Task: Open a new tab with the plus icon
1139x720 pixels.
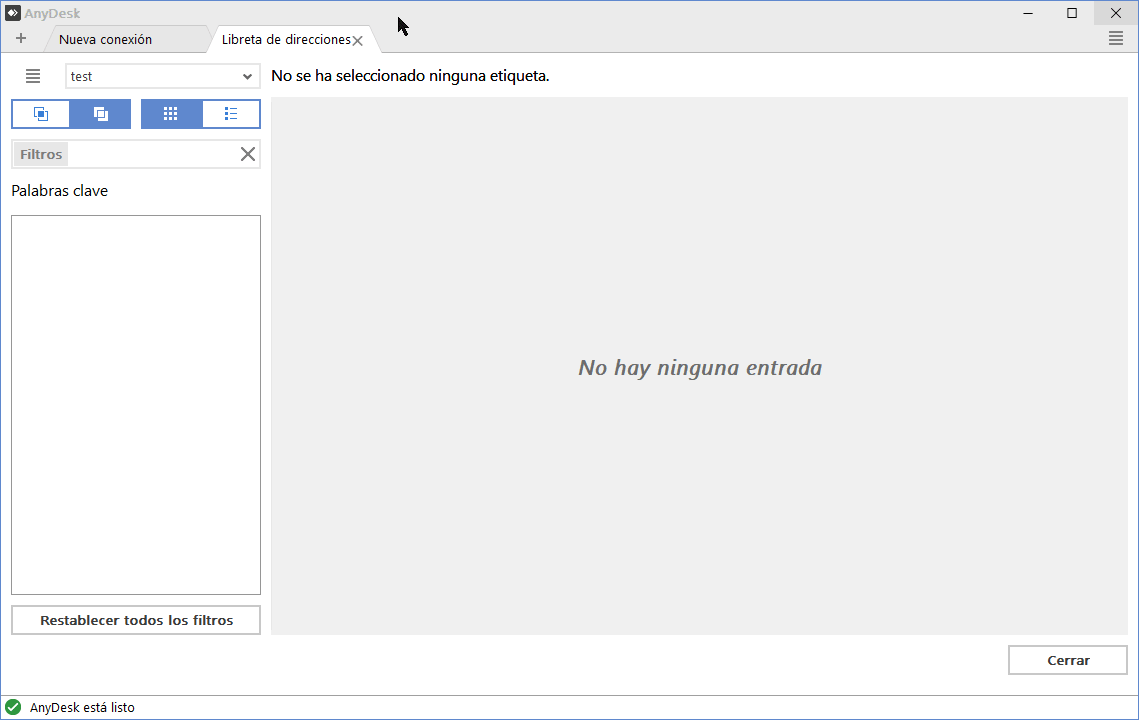Action: click(20, 39)
